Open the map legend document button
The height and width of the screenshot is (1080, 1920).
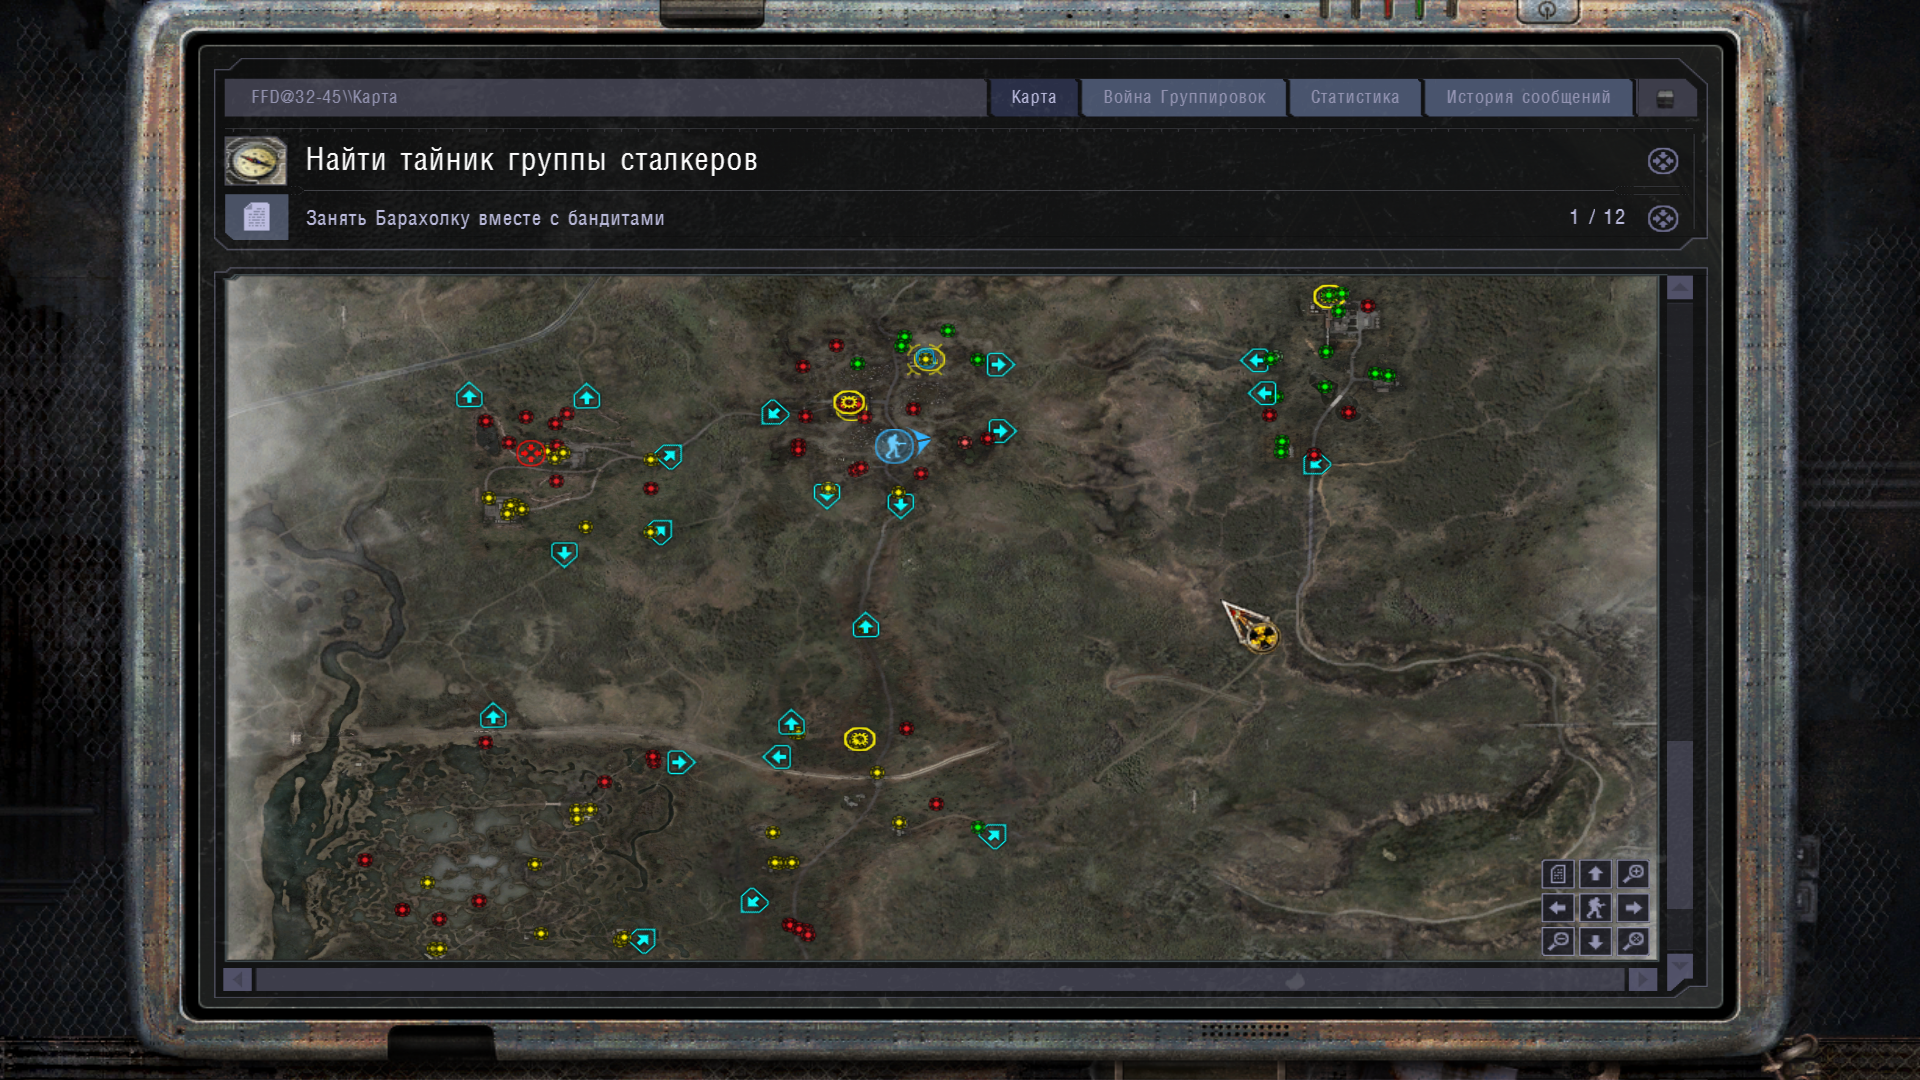pyautogui.click(x=1558, y=874)
